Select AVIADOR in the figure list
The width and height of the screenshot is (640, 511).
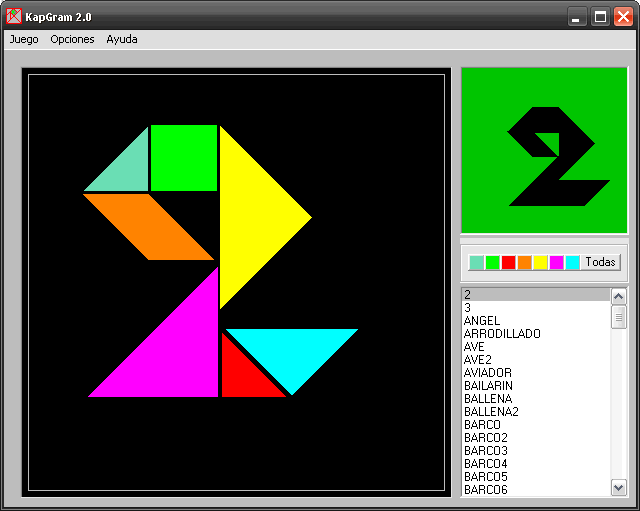pyautogui.click(x=536, y=373)
